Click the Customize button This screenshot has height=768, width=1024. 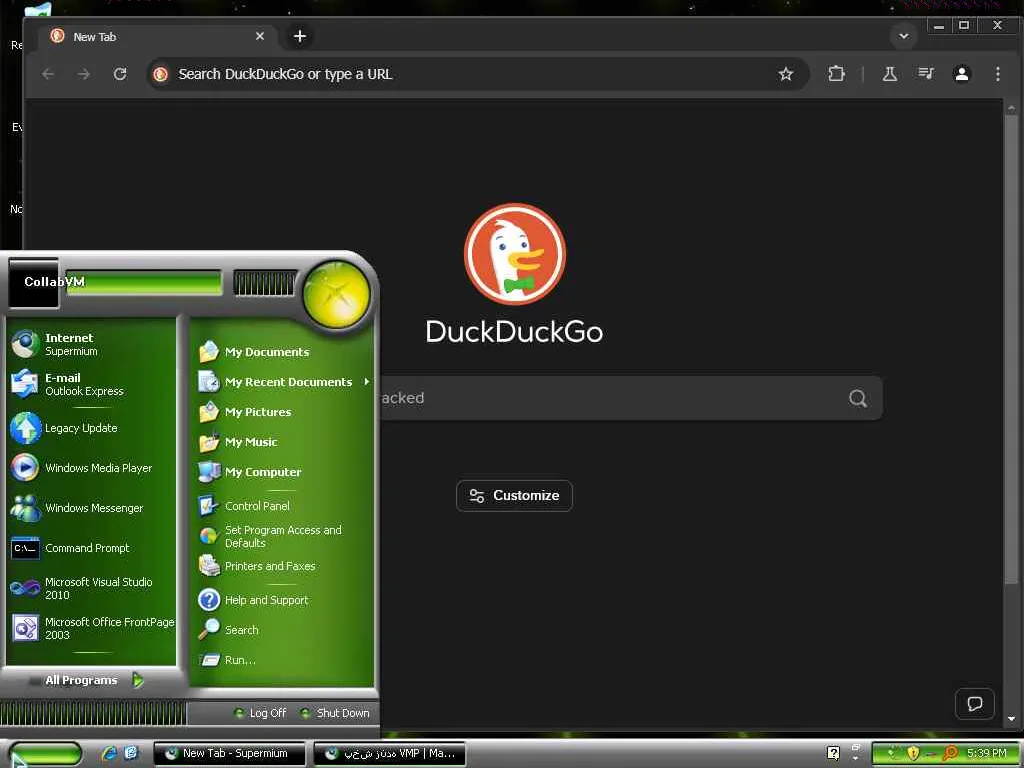tap(515, 496)
